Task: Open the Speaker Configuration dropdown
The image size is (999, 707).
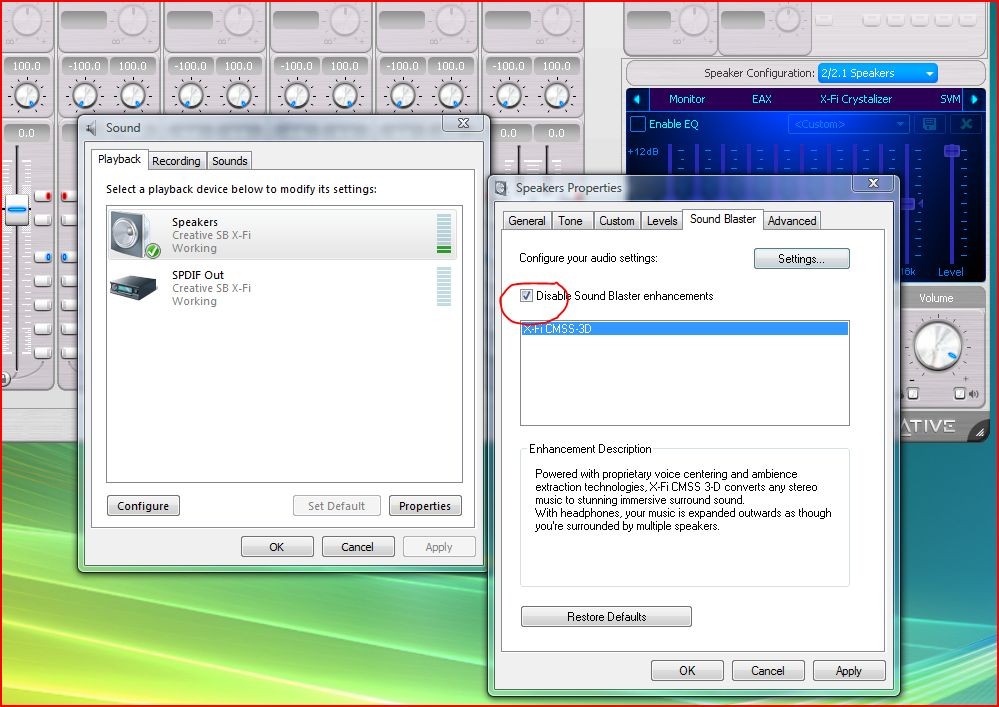Action: pyautogui.click(x=877, y=73)
